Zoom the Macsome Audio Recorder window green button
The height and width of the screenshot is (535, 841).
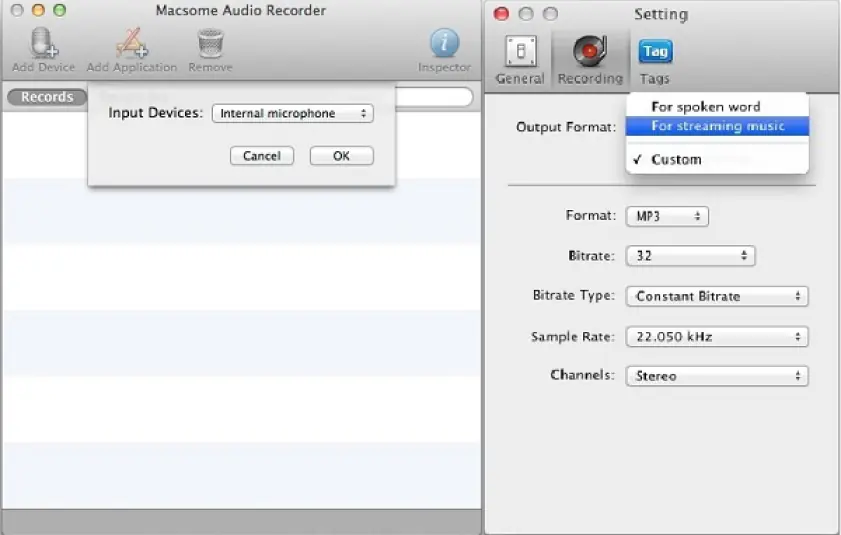coord(60,10)
